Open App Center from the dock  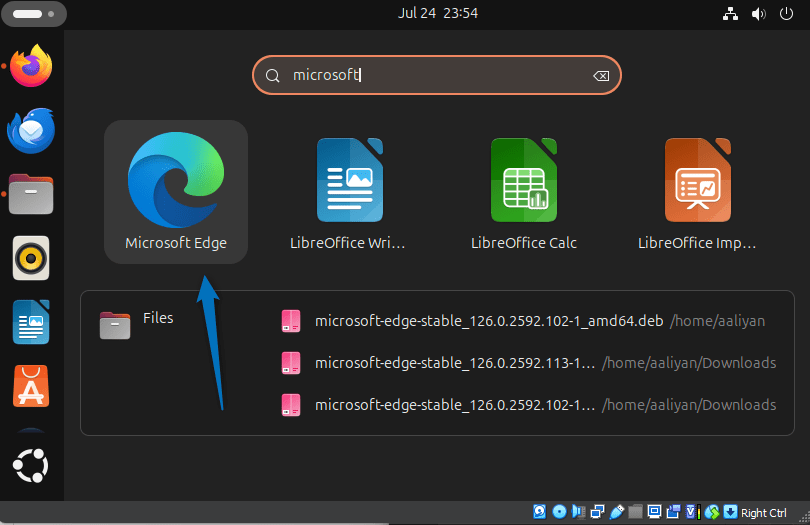pos(31,386)
